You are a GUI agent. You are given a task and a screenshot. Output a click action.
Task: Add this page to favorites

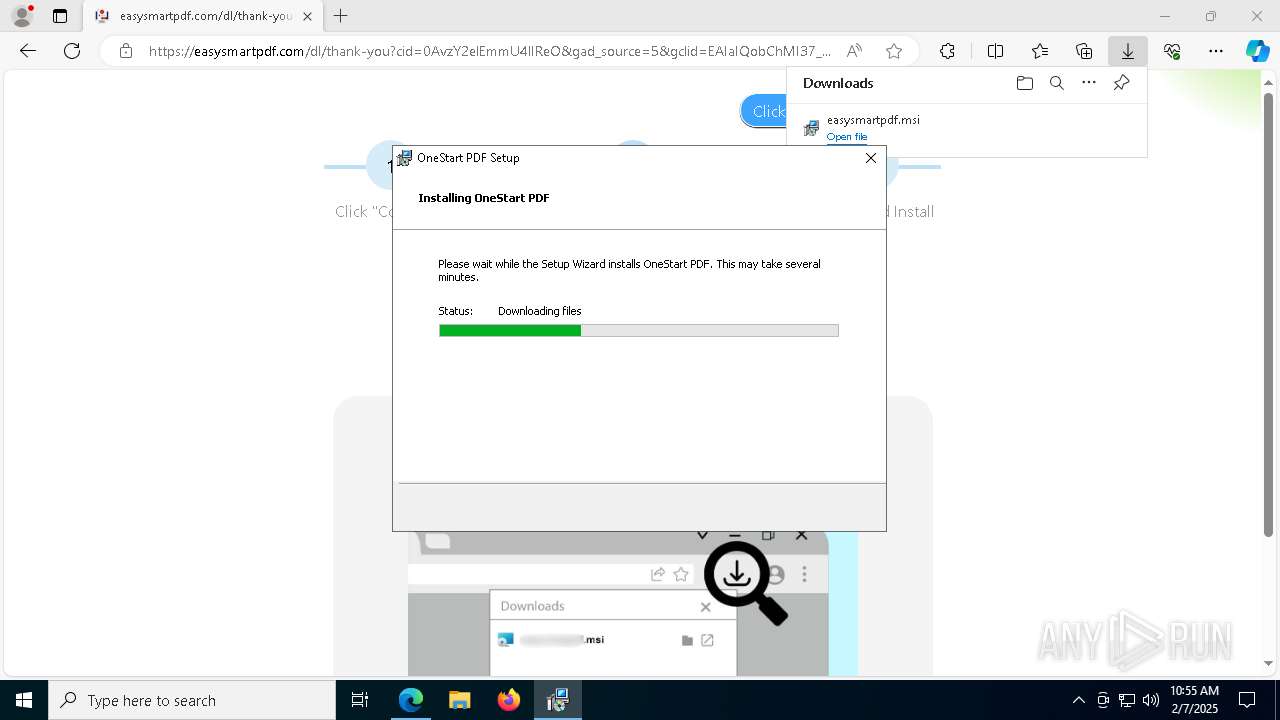click(x=894, y=51)
